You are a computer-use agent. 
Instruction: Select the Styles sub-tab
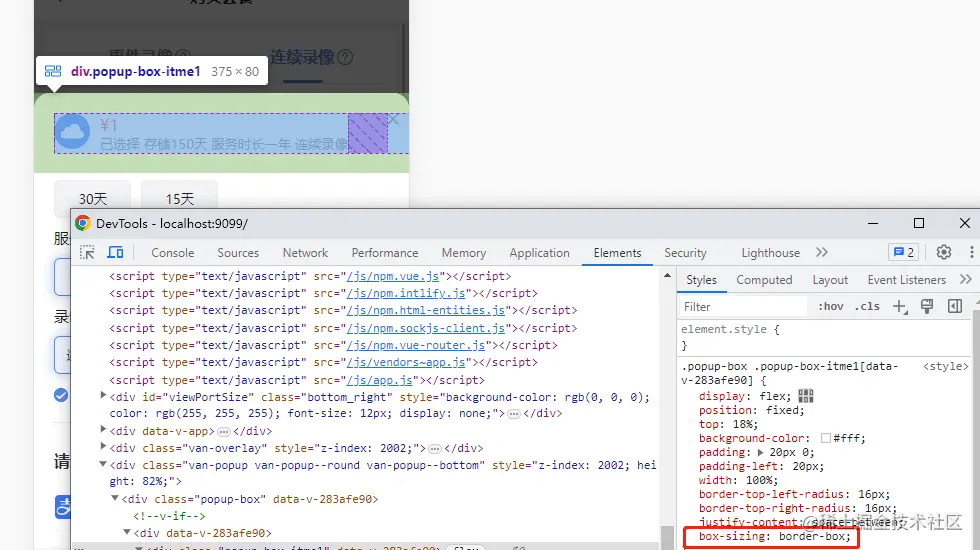click(701, 279)
